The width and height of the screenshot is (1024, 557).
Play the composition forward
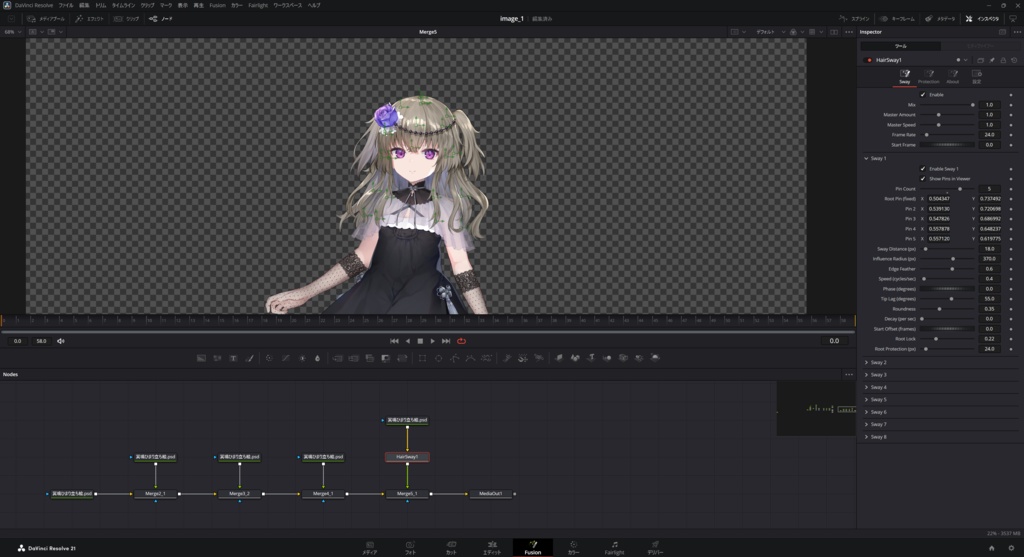pyautogui.click(x=432, y=341)
